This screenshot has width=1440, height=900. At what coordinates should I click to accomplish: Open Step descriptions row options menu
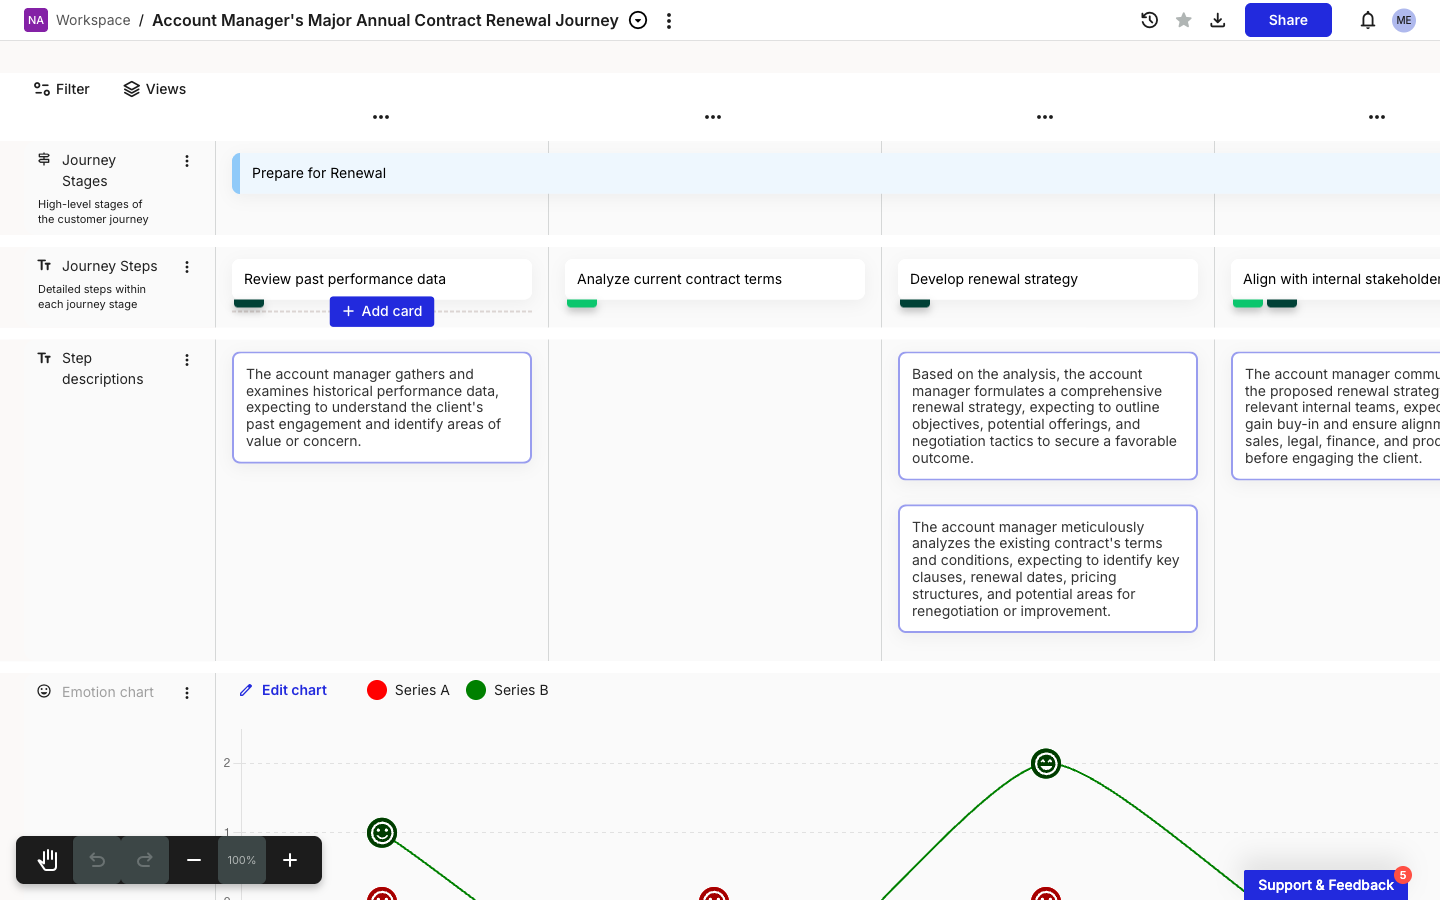click(187, 360)
